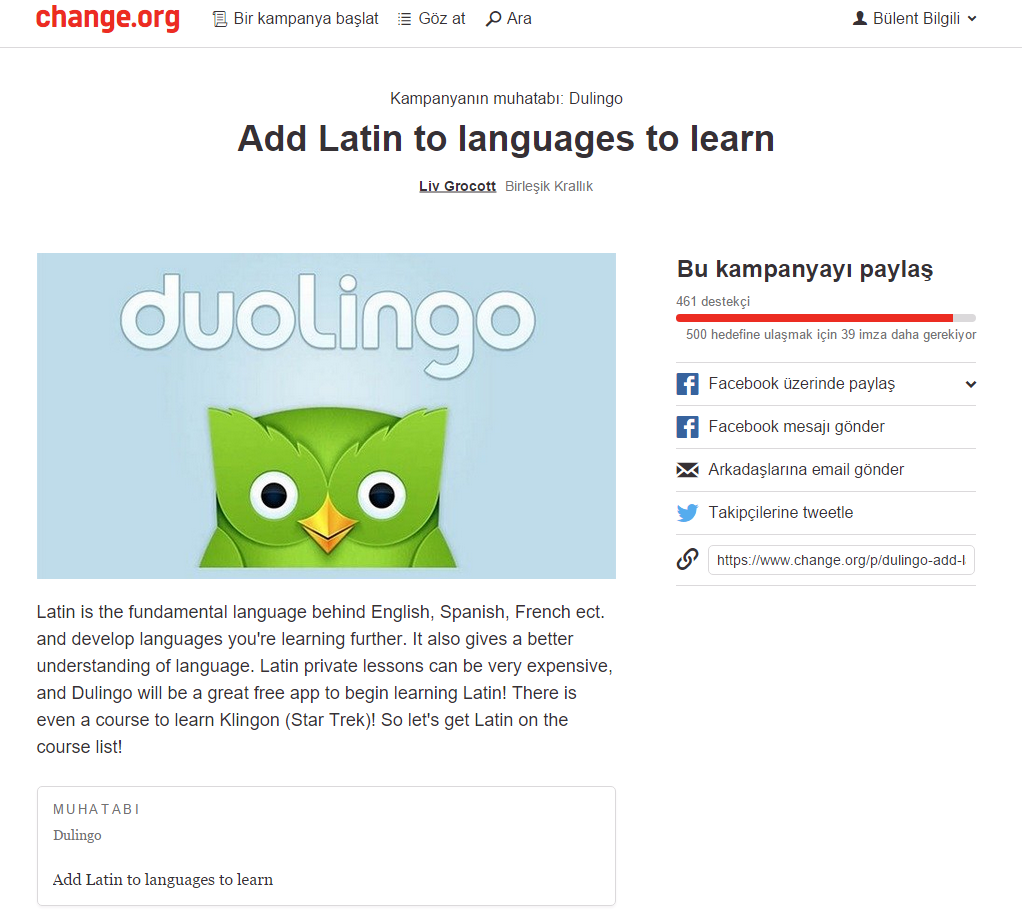Click the Facebook icon for üzerinde paylaş

(x=688, y=384)
